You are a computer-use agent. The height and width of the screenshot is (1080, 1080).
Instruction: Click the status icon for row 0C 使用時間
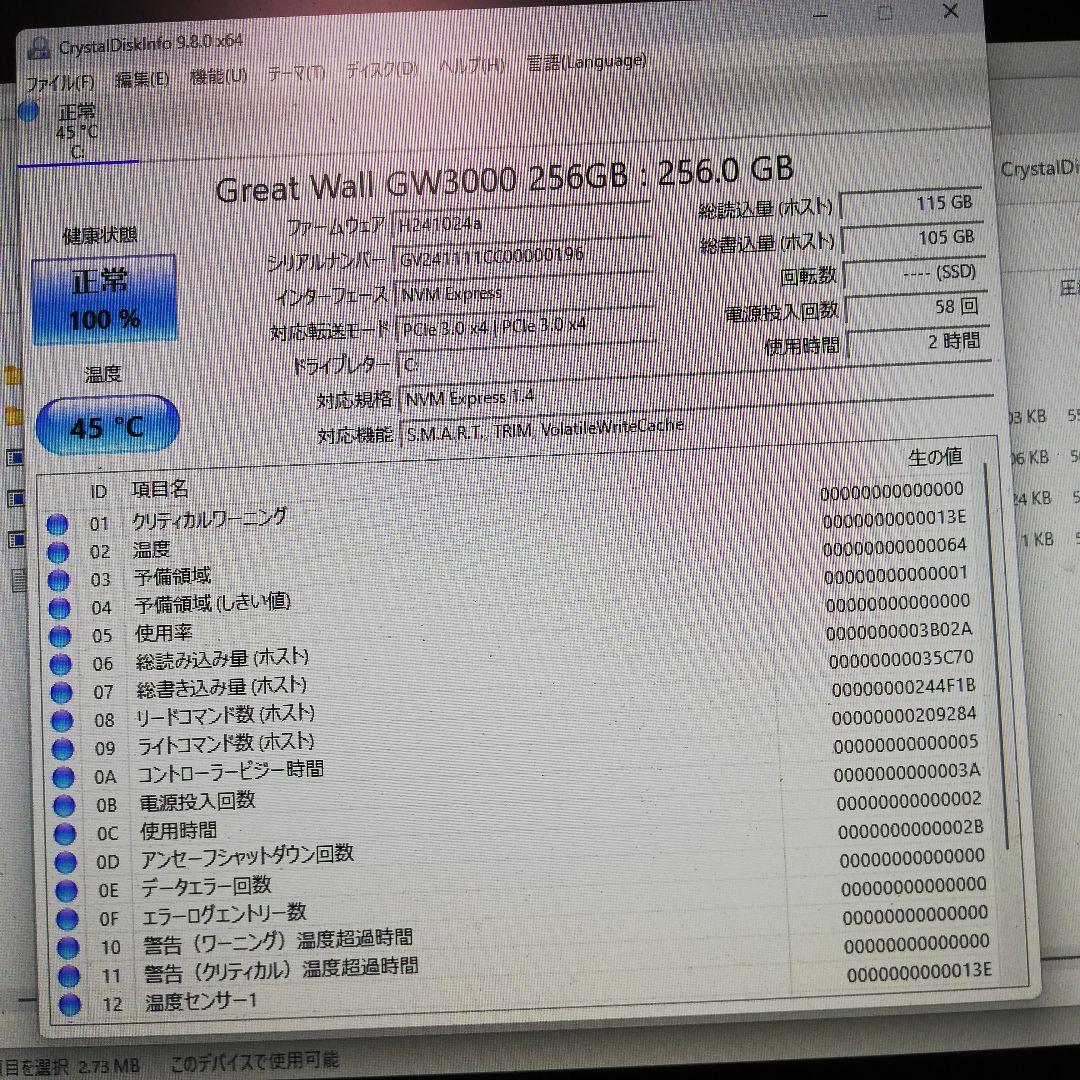65,834
